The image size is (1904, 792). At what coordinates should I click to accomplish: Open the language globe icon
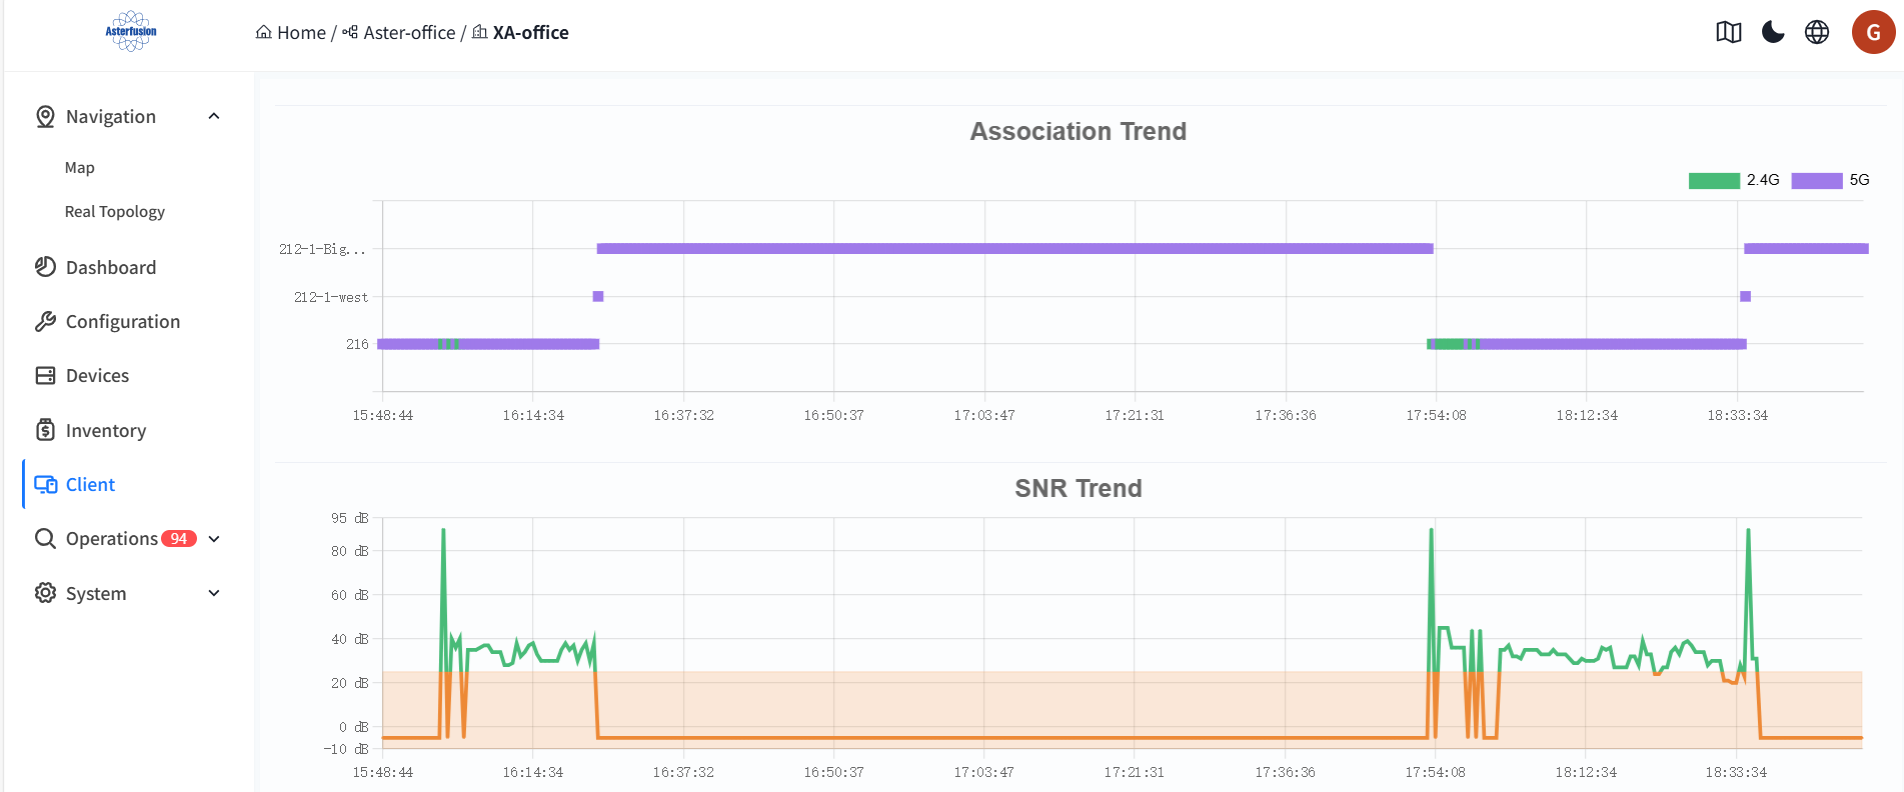coord(1817,32)
